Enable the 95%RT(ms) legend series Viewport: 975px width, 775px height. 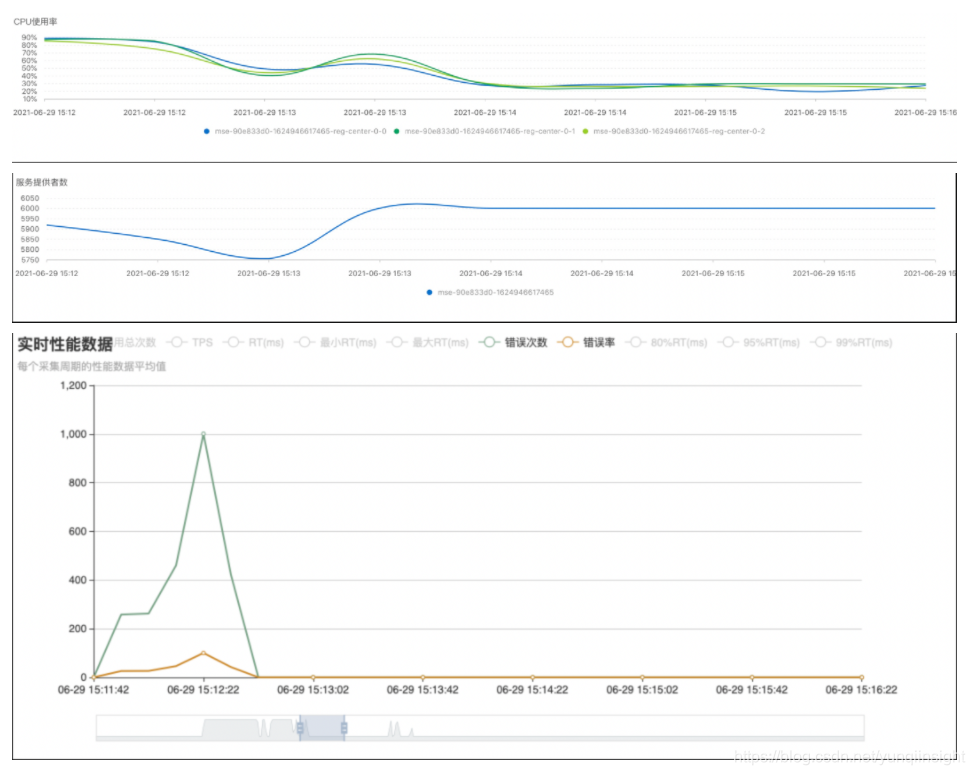pos(759,342)
